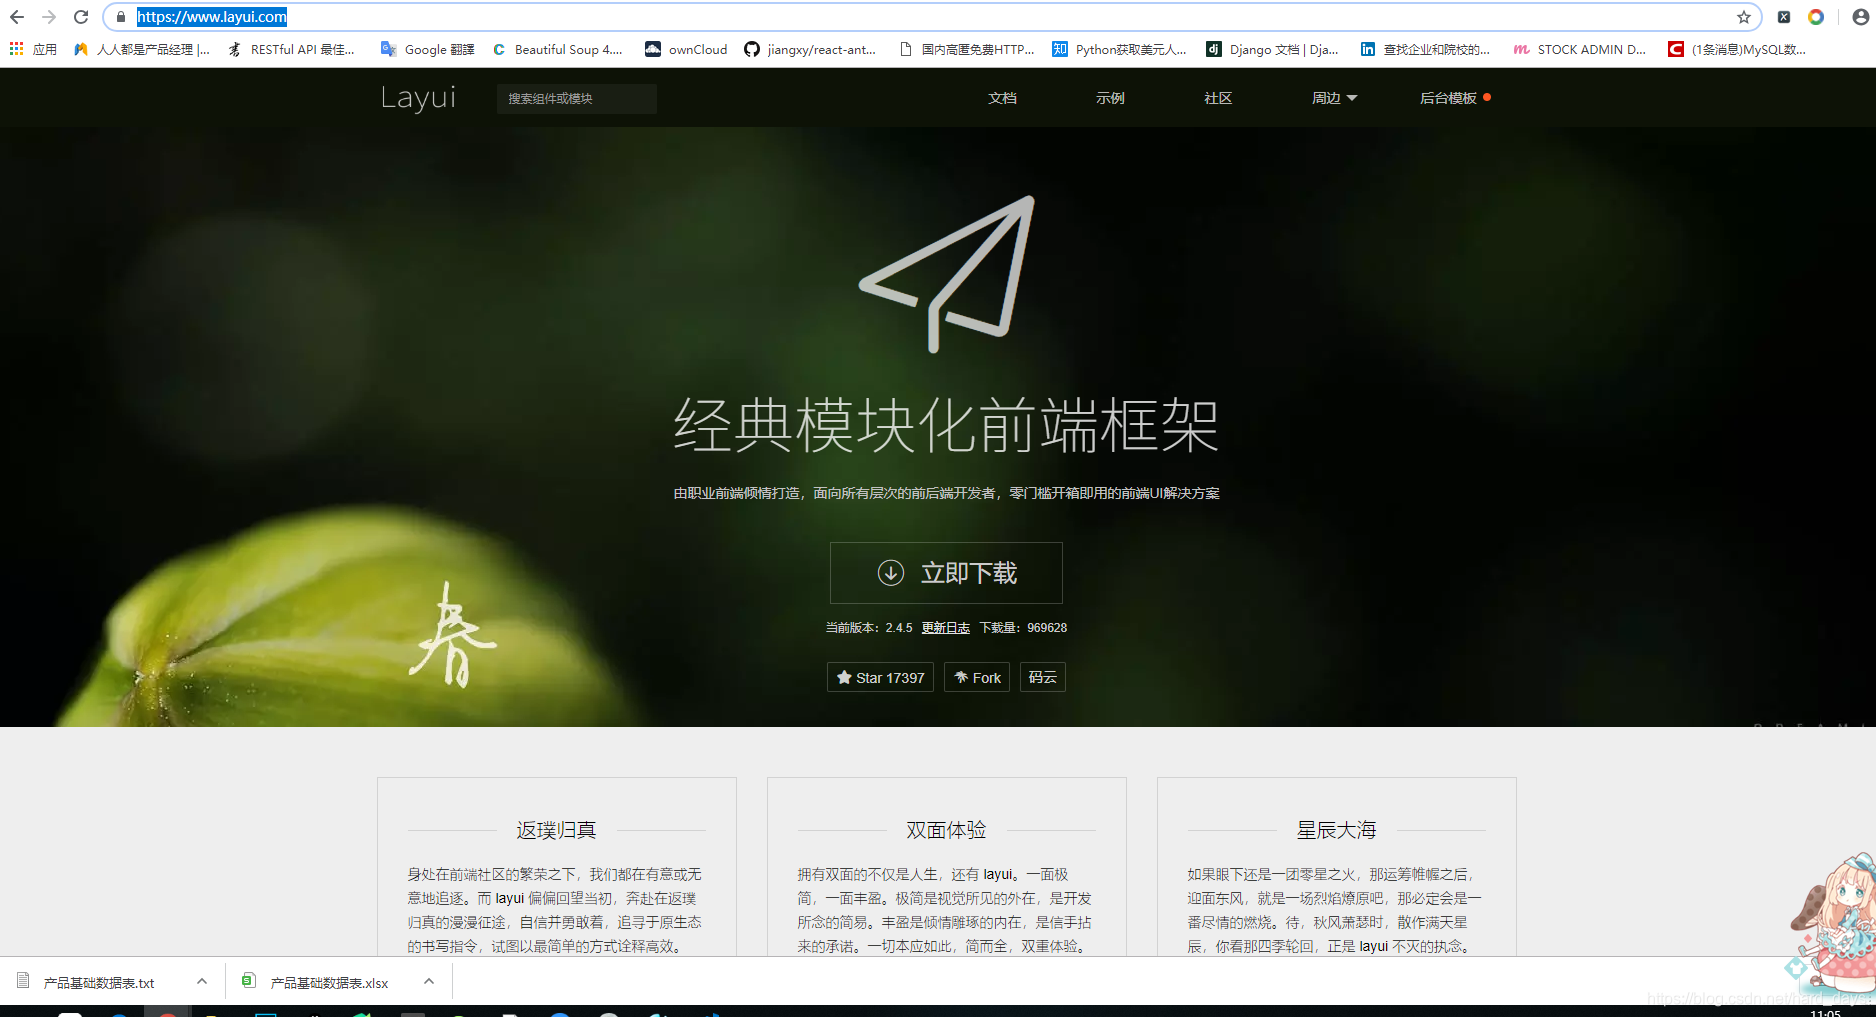Open the 查找企业和院校 LinkedIn bookmark
The image size is (1876, 1017).
tap(1425, 49)
